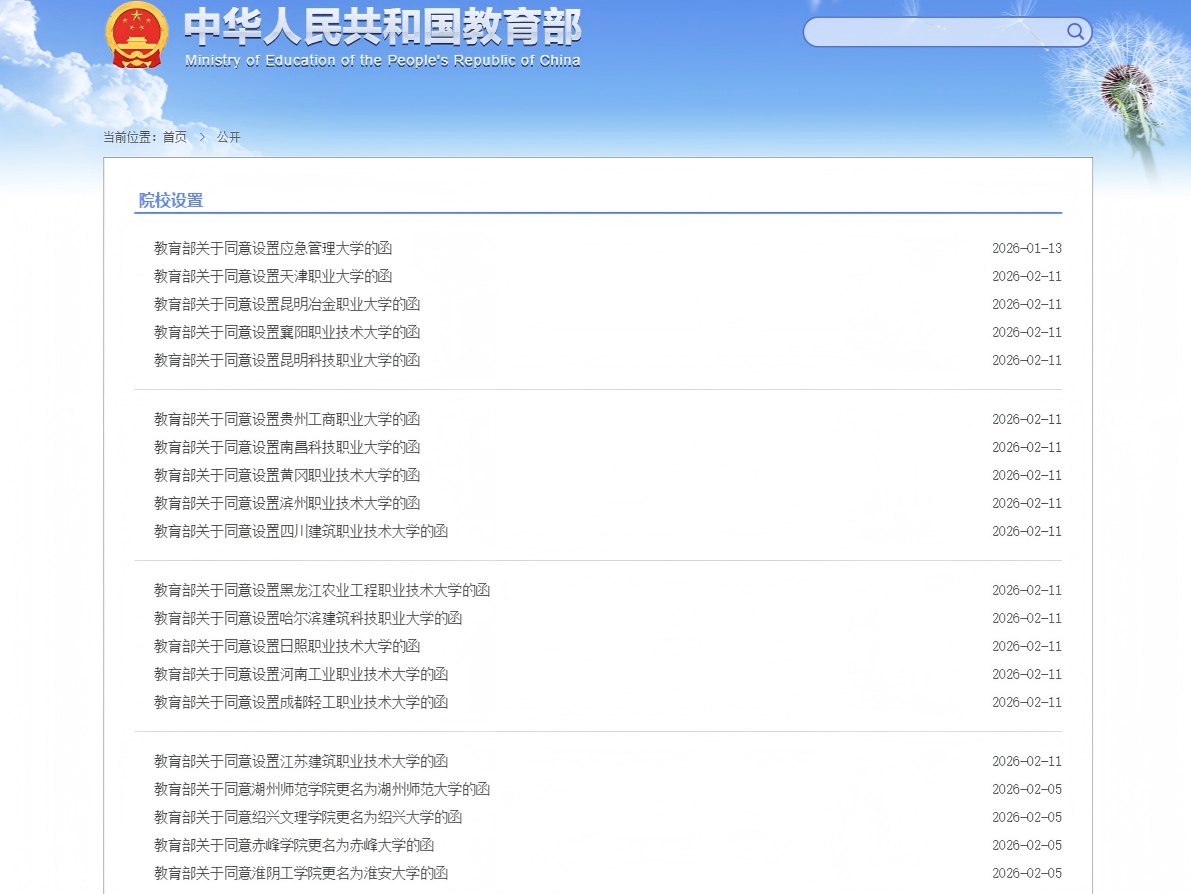The height and width of the screenshot is (894, 1191).
Task: Open 教育部关于同意淮阴工学院更名为淮安大学的函
Action: [294, 872]
